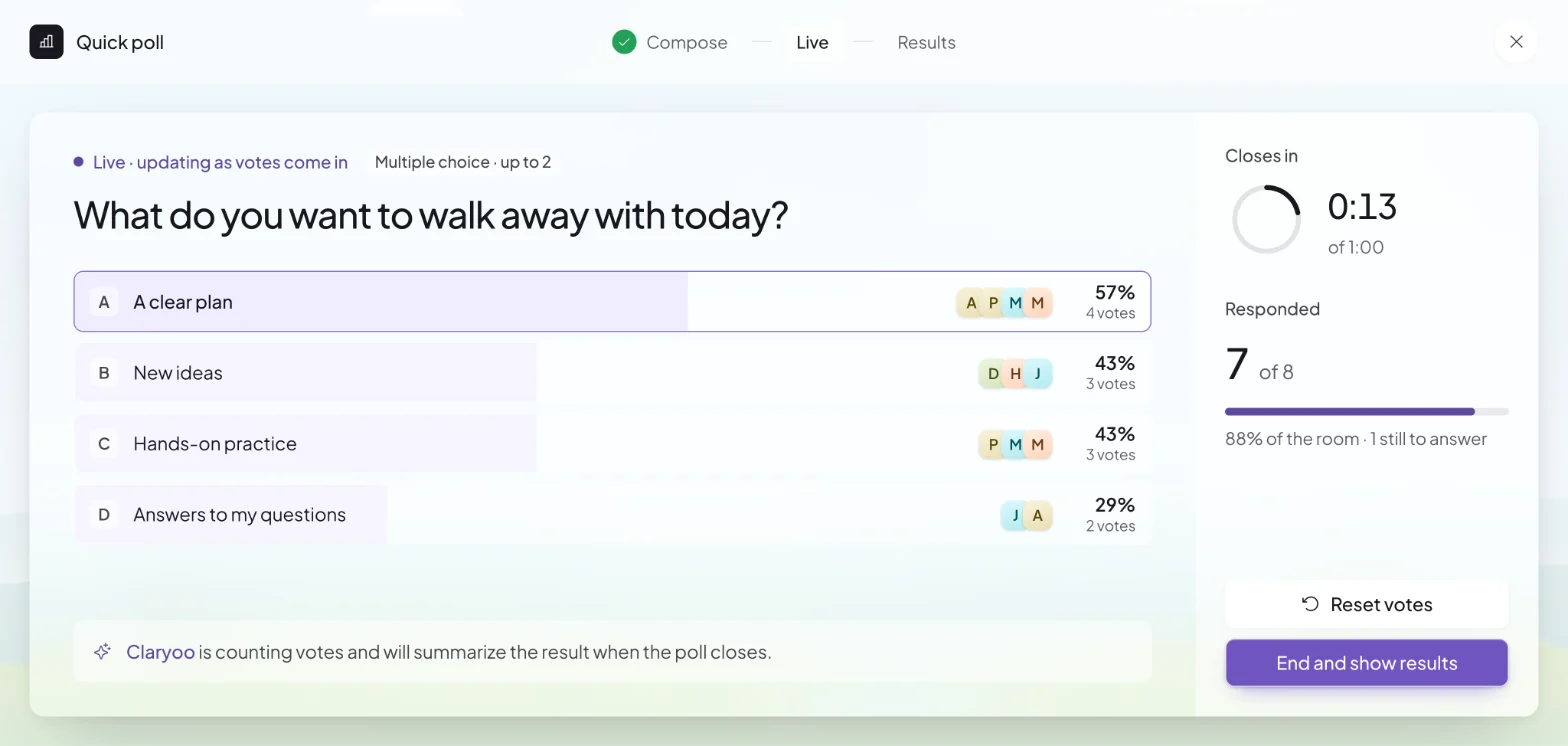1568x746 pixels.
Task: Click the Quick poll title
Action: [x=120, y=42]
